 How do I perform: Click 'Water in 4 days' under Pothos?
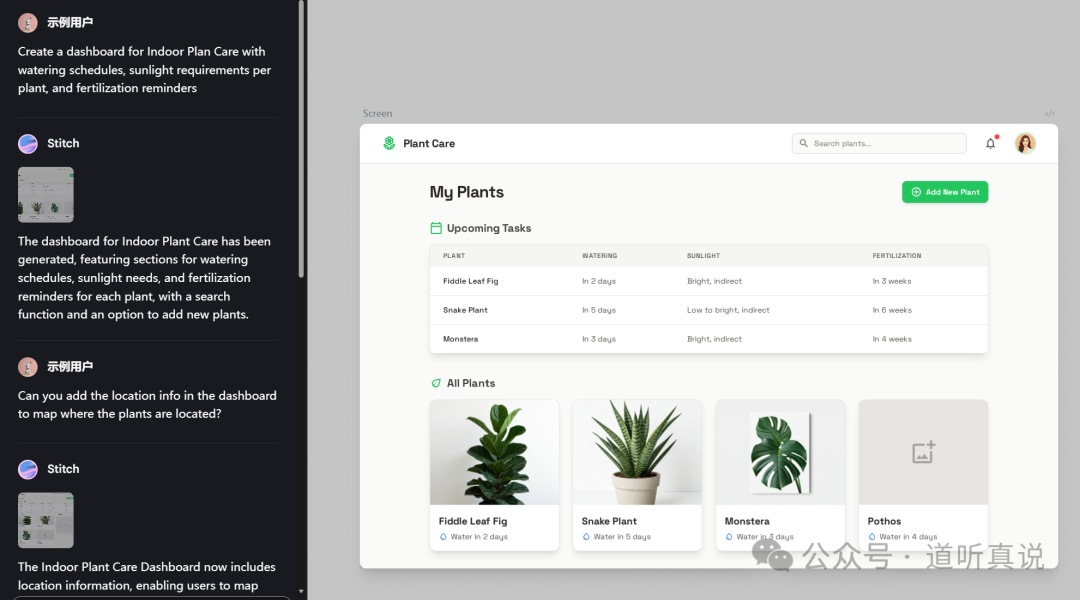(x=908, y=537)
